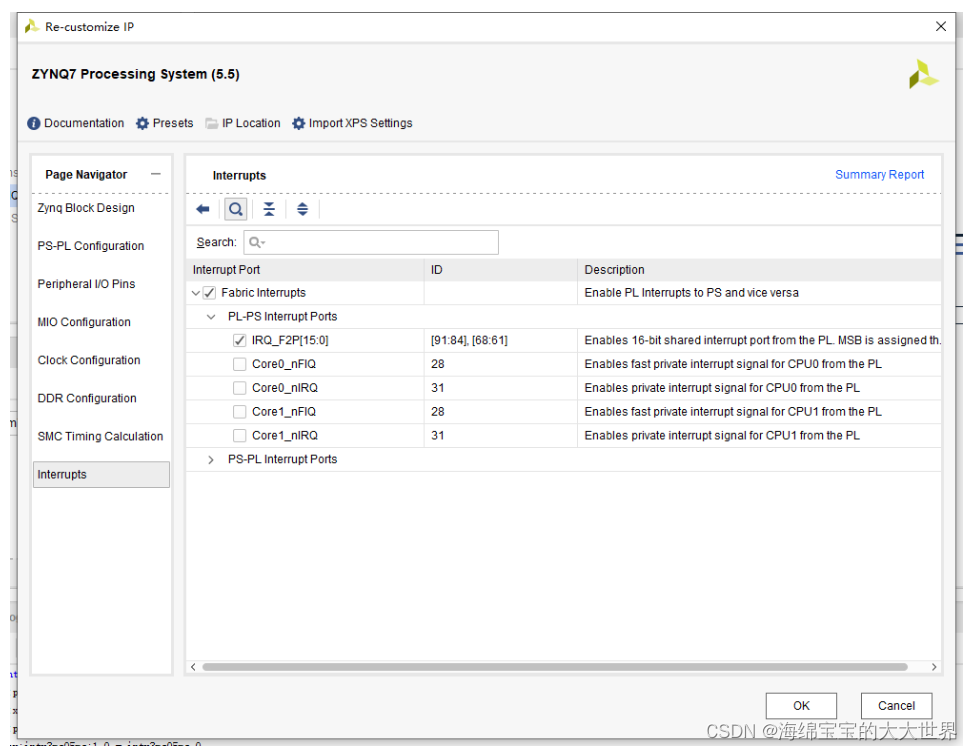Select 'Enable PL Interrupts to PS' description
972x750 pixels.
coord(691,293)
